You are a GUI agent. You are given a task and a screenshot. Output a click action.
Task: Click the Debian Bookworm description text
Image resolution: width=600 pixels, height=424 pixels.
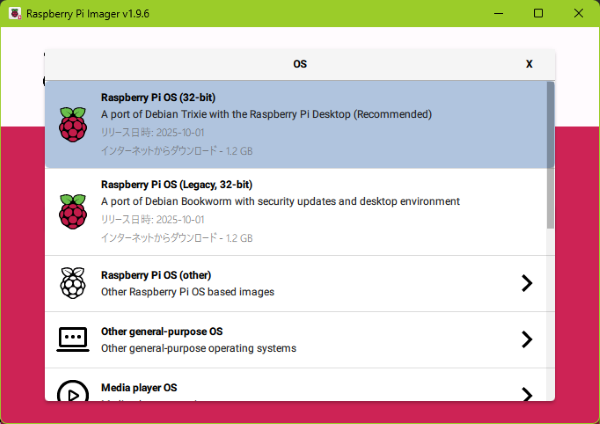pos(280,201)
